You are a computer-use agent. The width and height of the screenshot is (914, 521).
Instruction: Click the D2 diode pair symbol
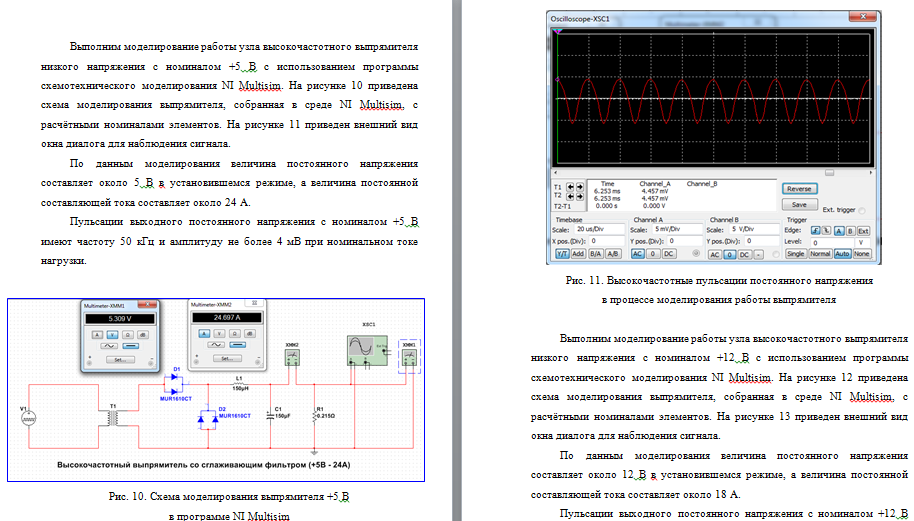coord(208,418)
